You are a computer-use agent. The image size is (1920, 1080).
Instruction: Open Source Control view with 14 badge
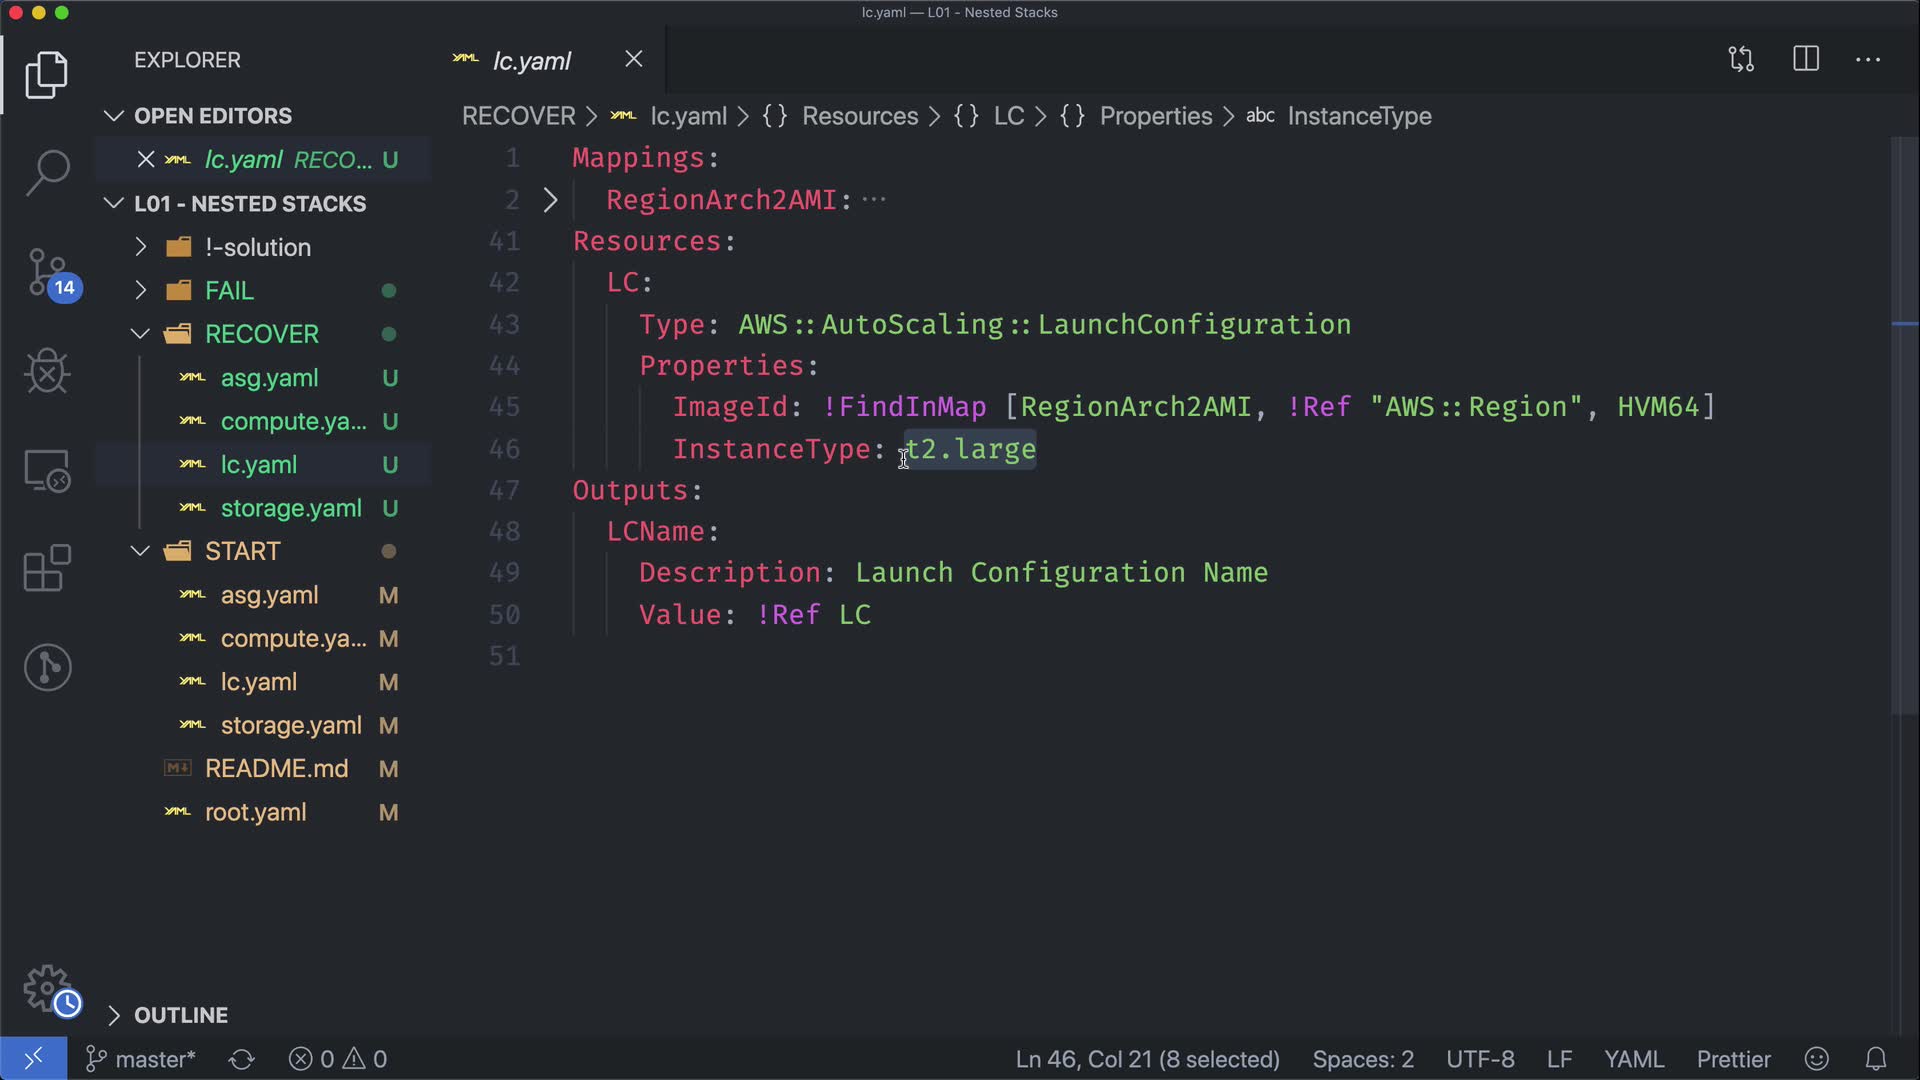point(47,272)
